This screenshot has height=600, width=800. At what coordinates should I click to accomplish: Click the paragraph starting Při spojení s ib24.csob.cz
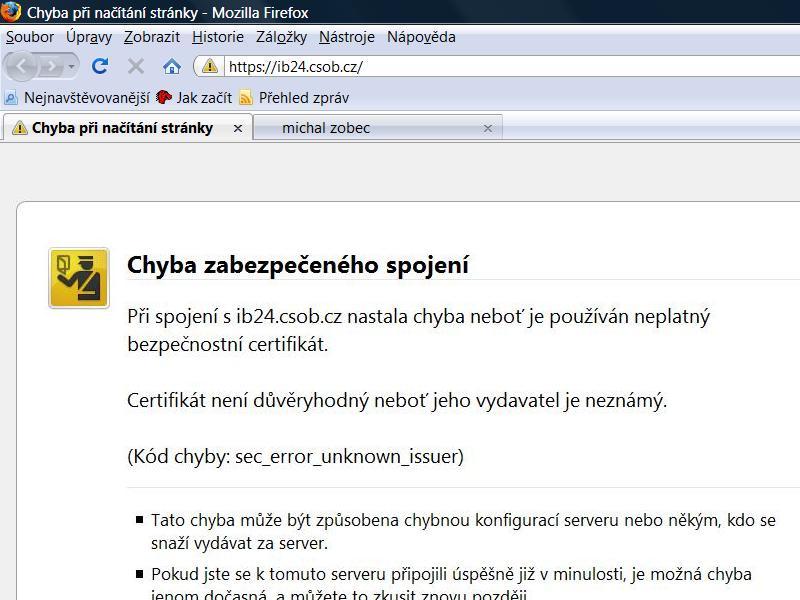pyautogui.click(x=418, y=330)
